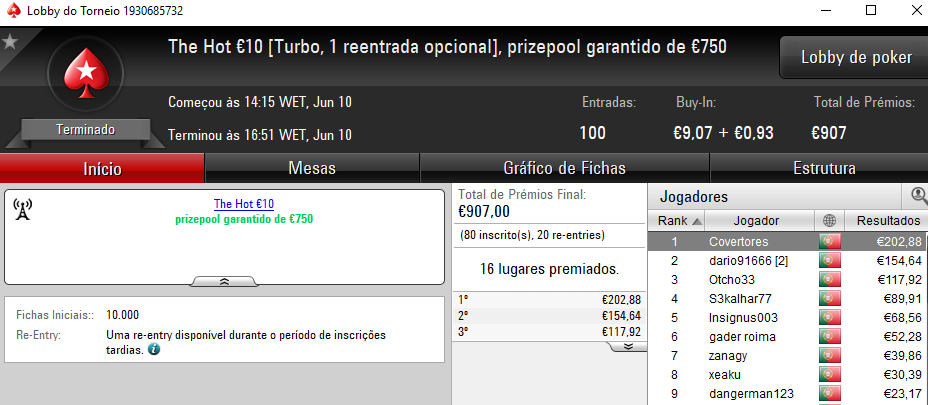Sort players by country globe icon
Image resolution: width=928 pixels, height=405 pixels.
point(829,221)
